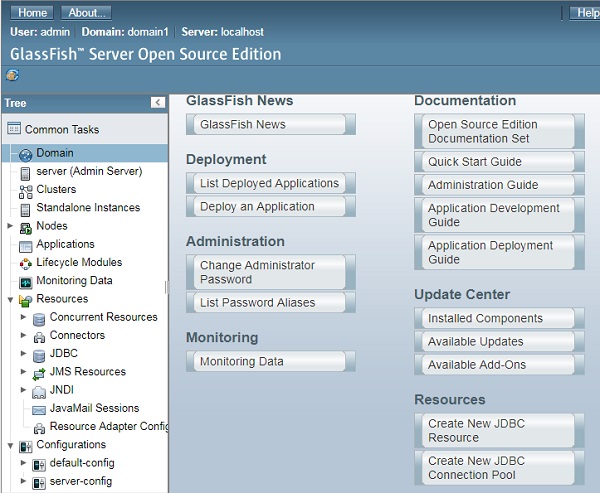Image resolution: width=600 pixels, height=493 pixels.
Task: Expand the JNDI tree node
Action: point(23,390)
